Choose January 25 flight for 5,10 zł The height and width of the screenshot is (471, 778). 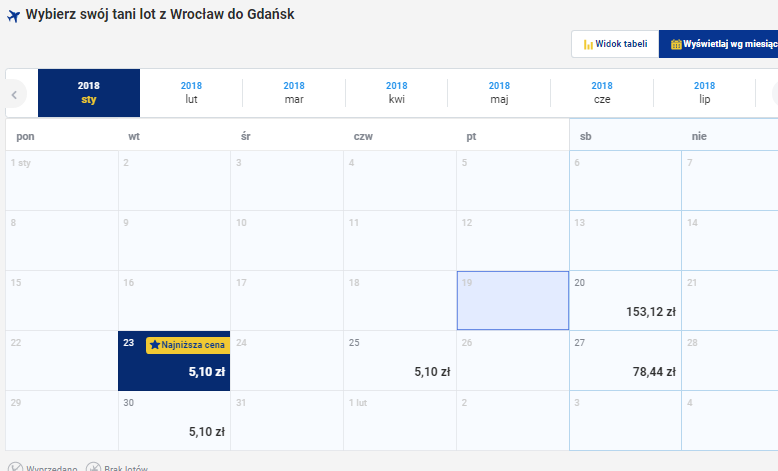pos(399,361)
